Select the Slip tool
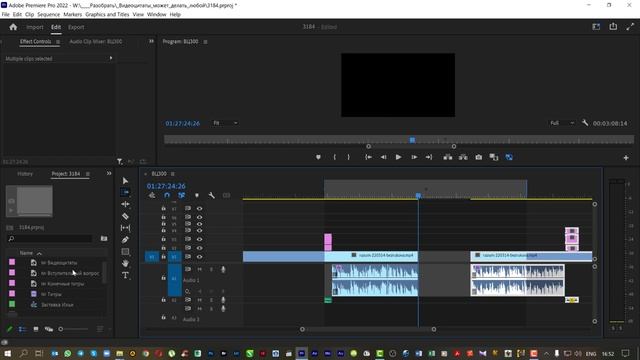The image size is (640, 360). pos(125,228)
